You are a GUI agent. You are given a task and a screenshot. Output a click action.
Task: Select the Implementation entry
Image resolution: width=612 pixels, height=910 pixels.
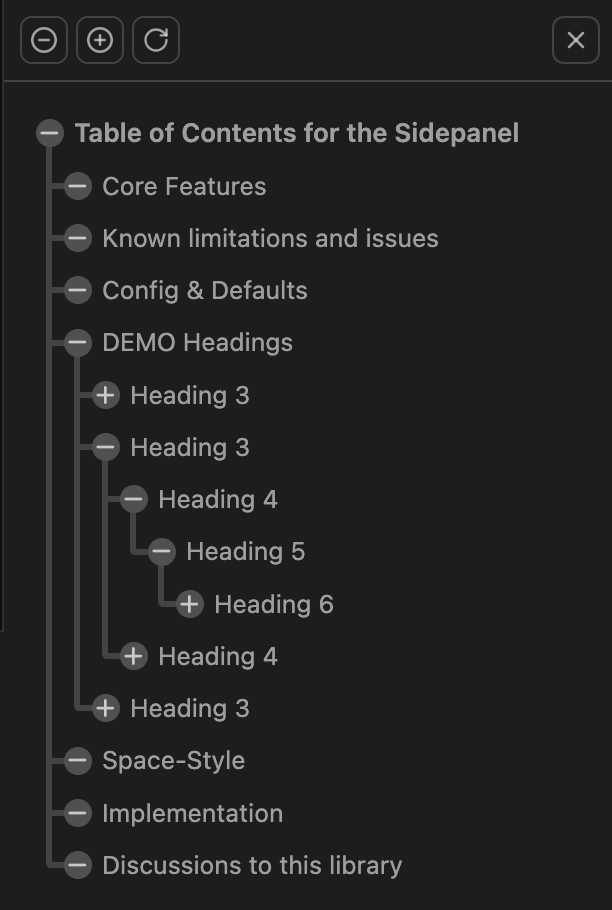192,813
